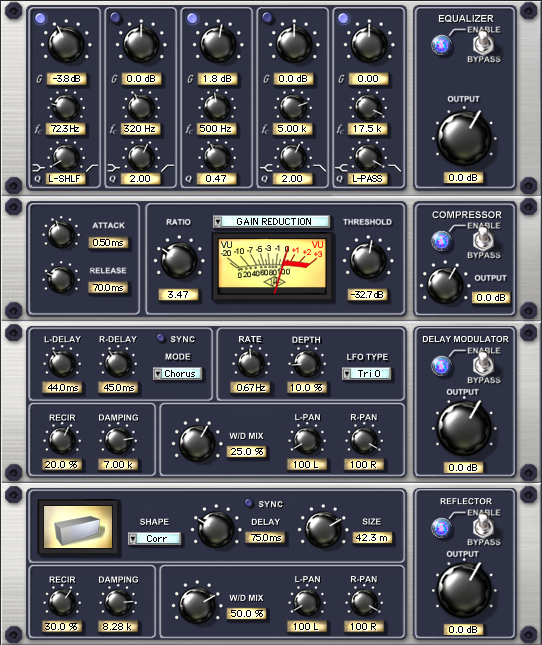
Task: Click the low-pass filter shape icon
Action: click(x=395, y=167)
